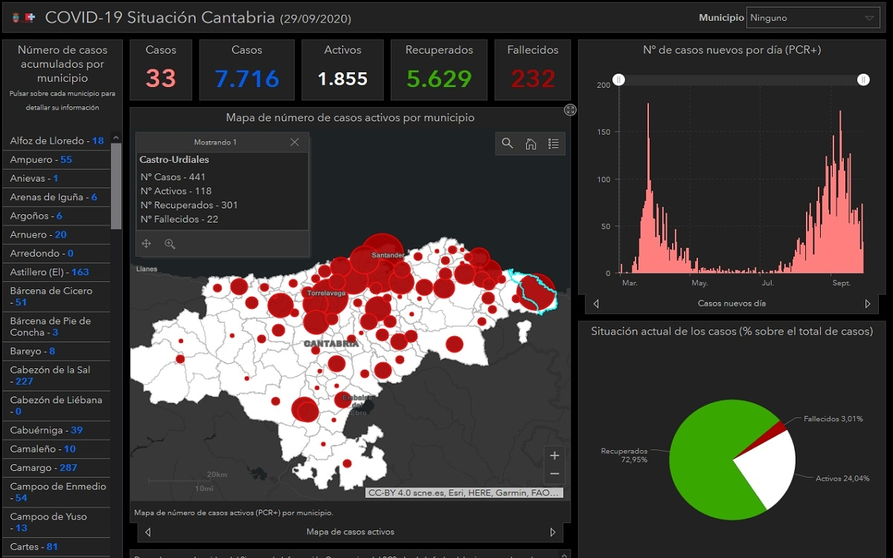Select Campoo de Yuso - 13
893x558 pixels.
(56, 523)
